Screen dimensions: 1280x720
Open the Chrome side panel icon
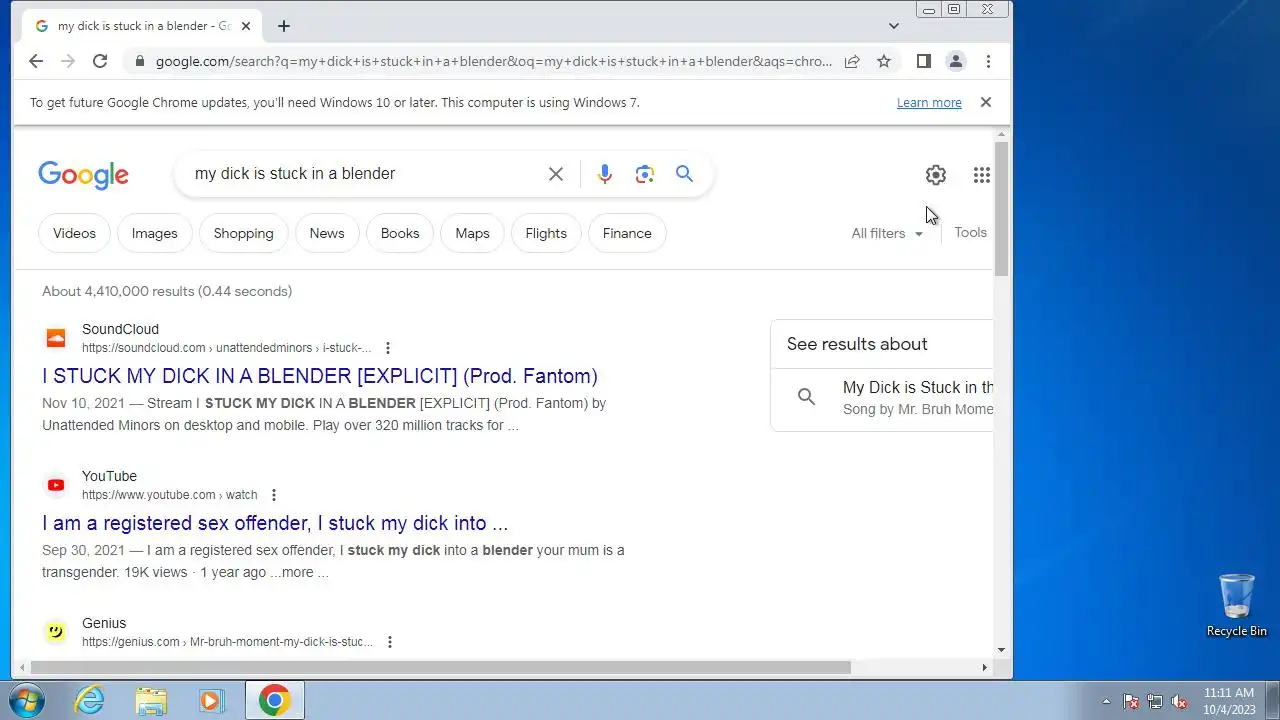tap(924, 61)
